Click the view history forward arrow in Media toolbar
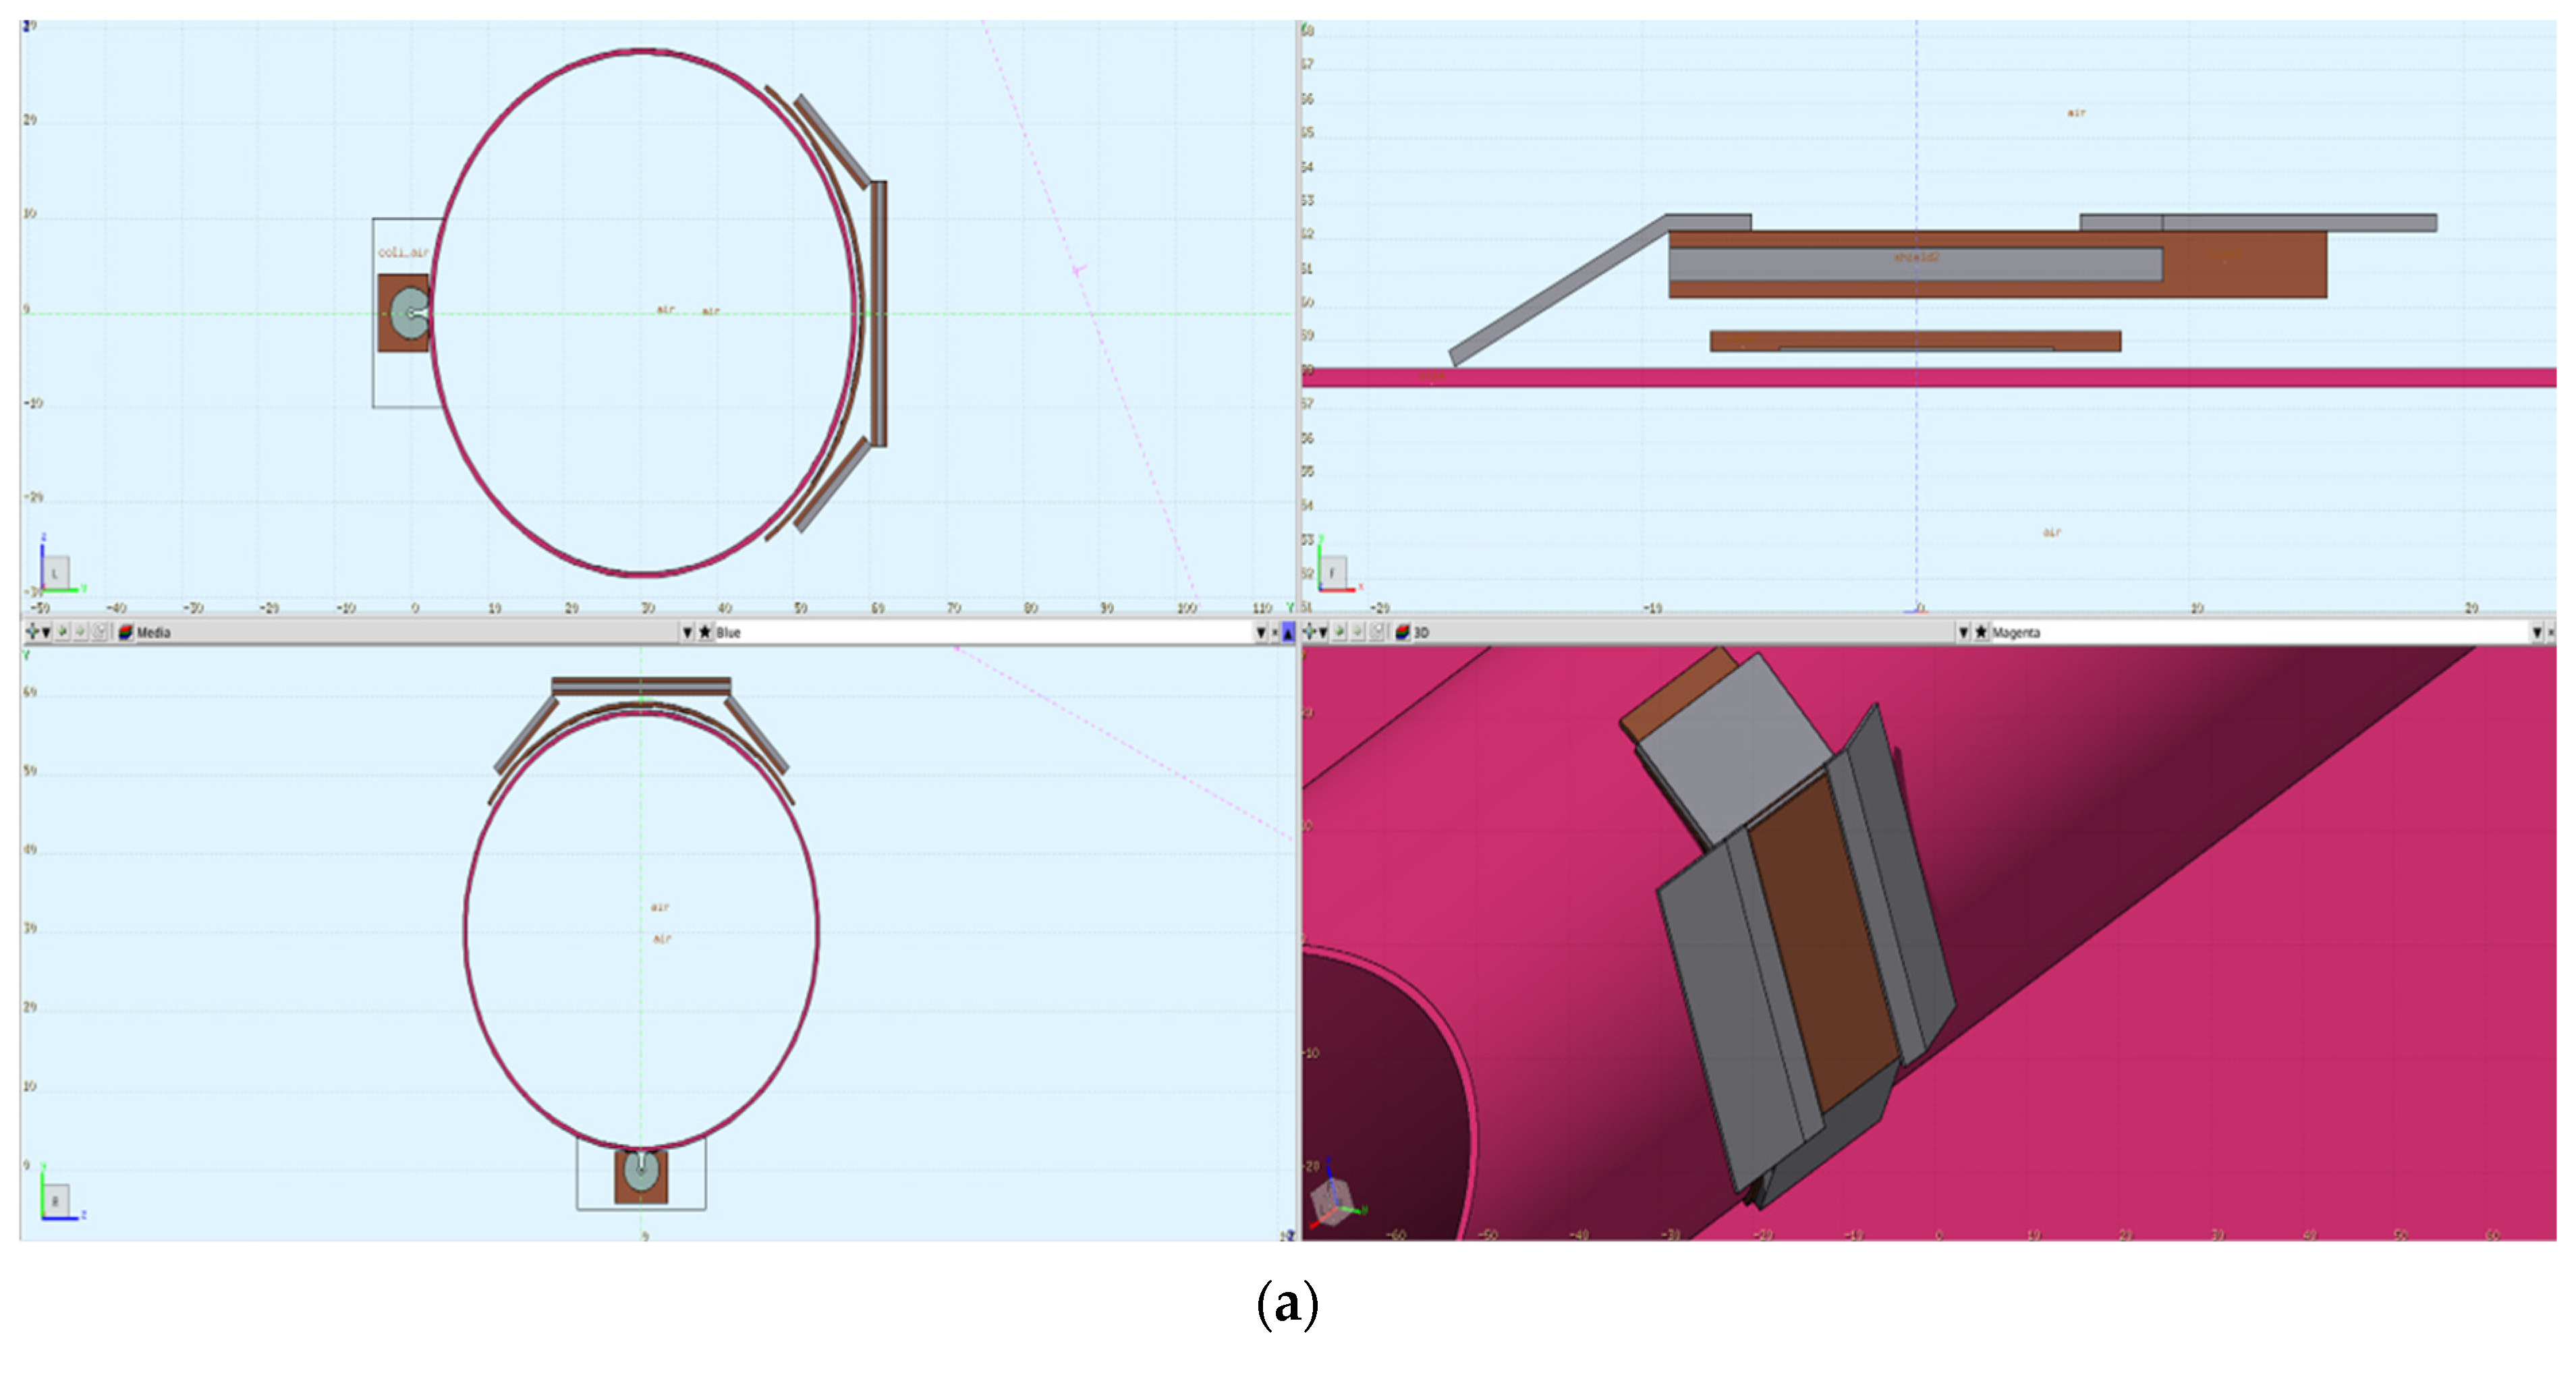Viewport: 2576px width, 1377px height. point(80,632)
